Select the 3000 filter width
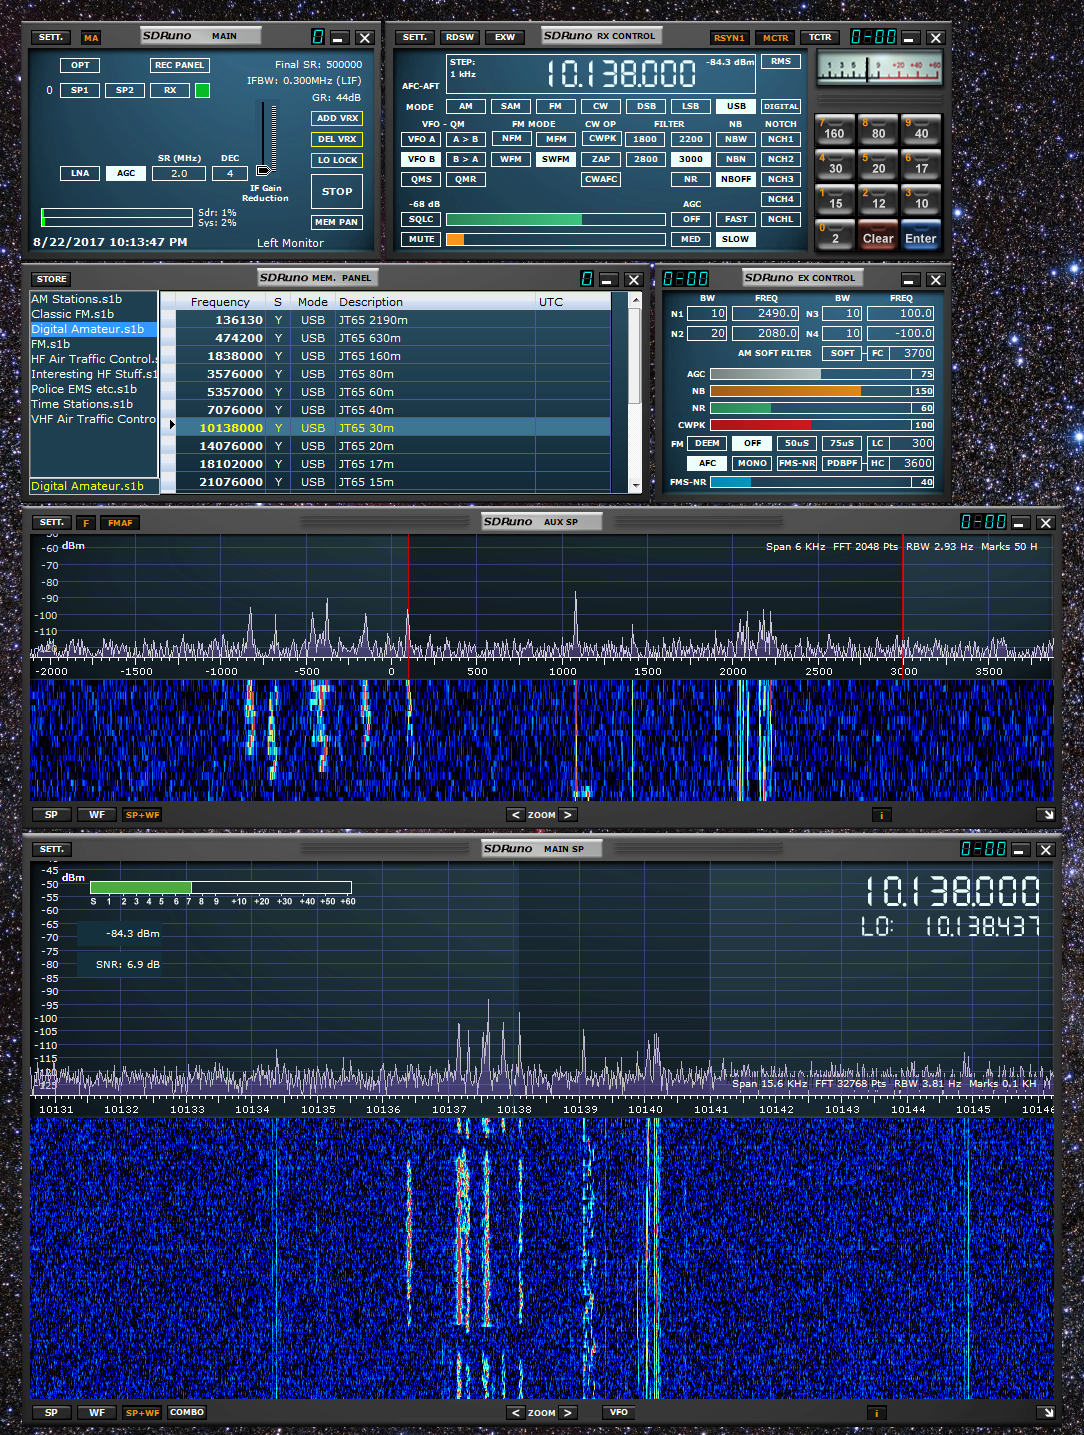1084x1435 pixels. tap(691, 159)
